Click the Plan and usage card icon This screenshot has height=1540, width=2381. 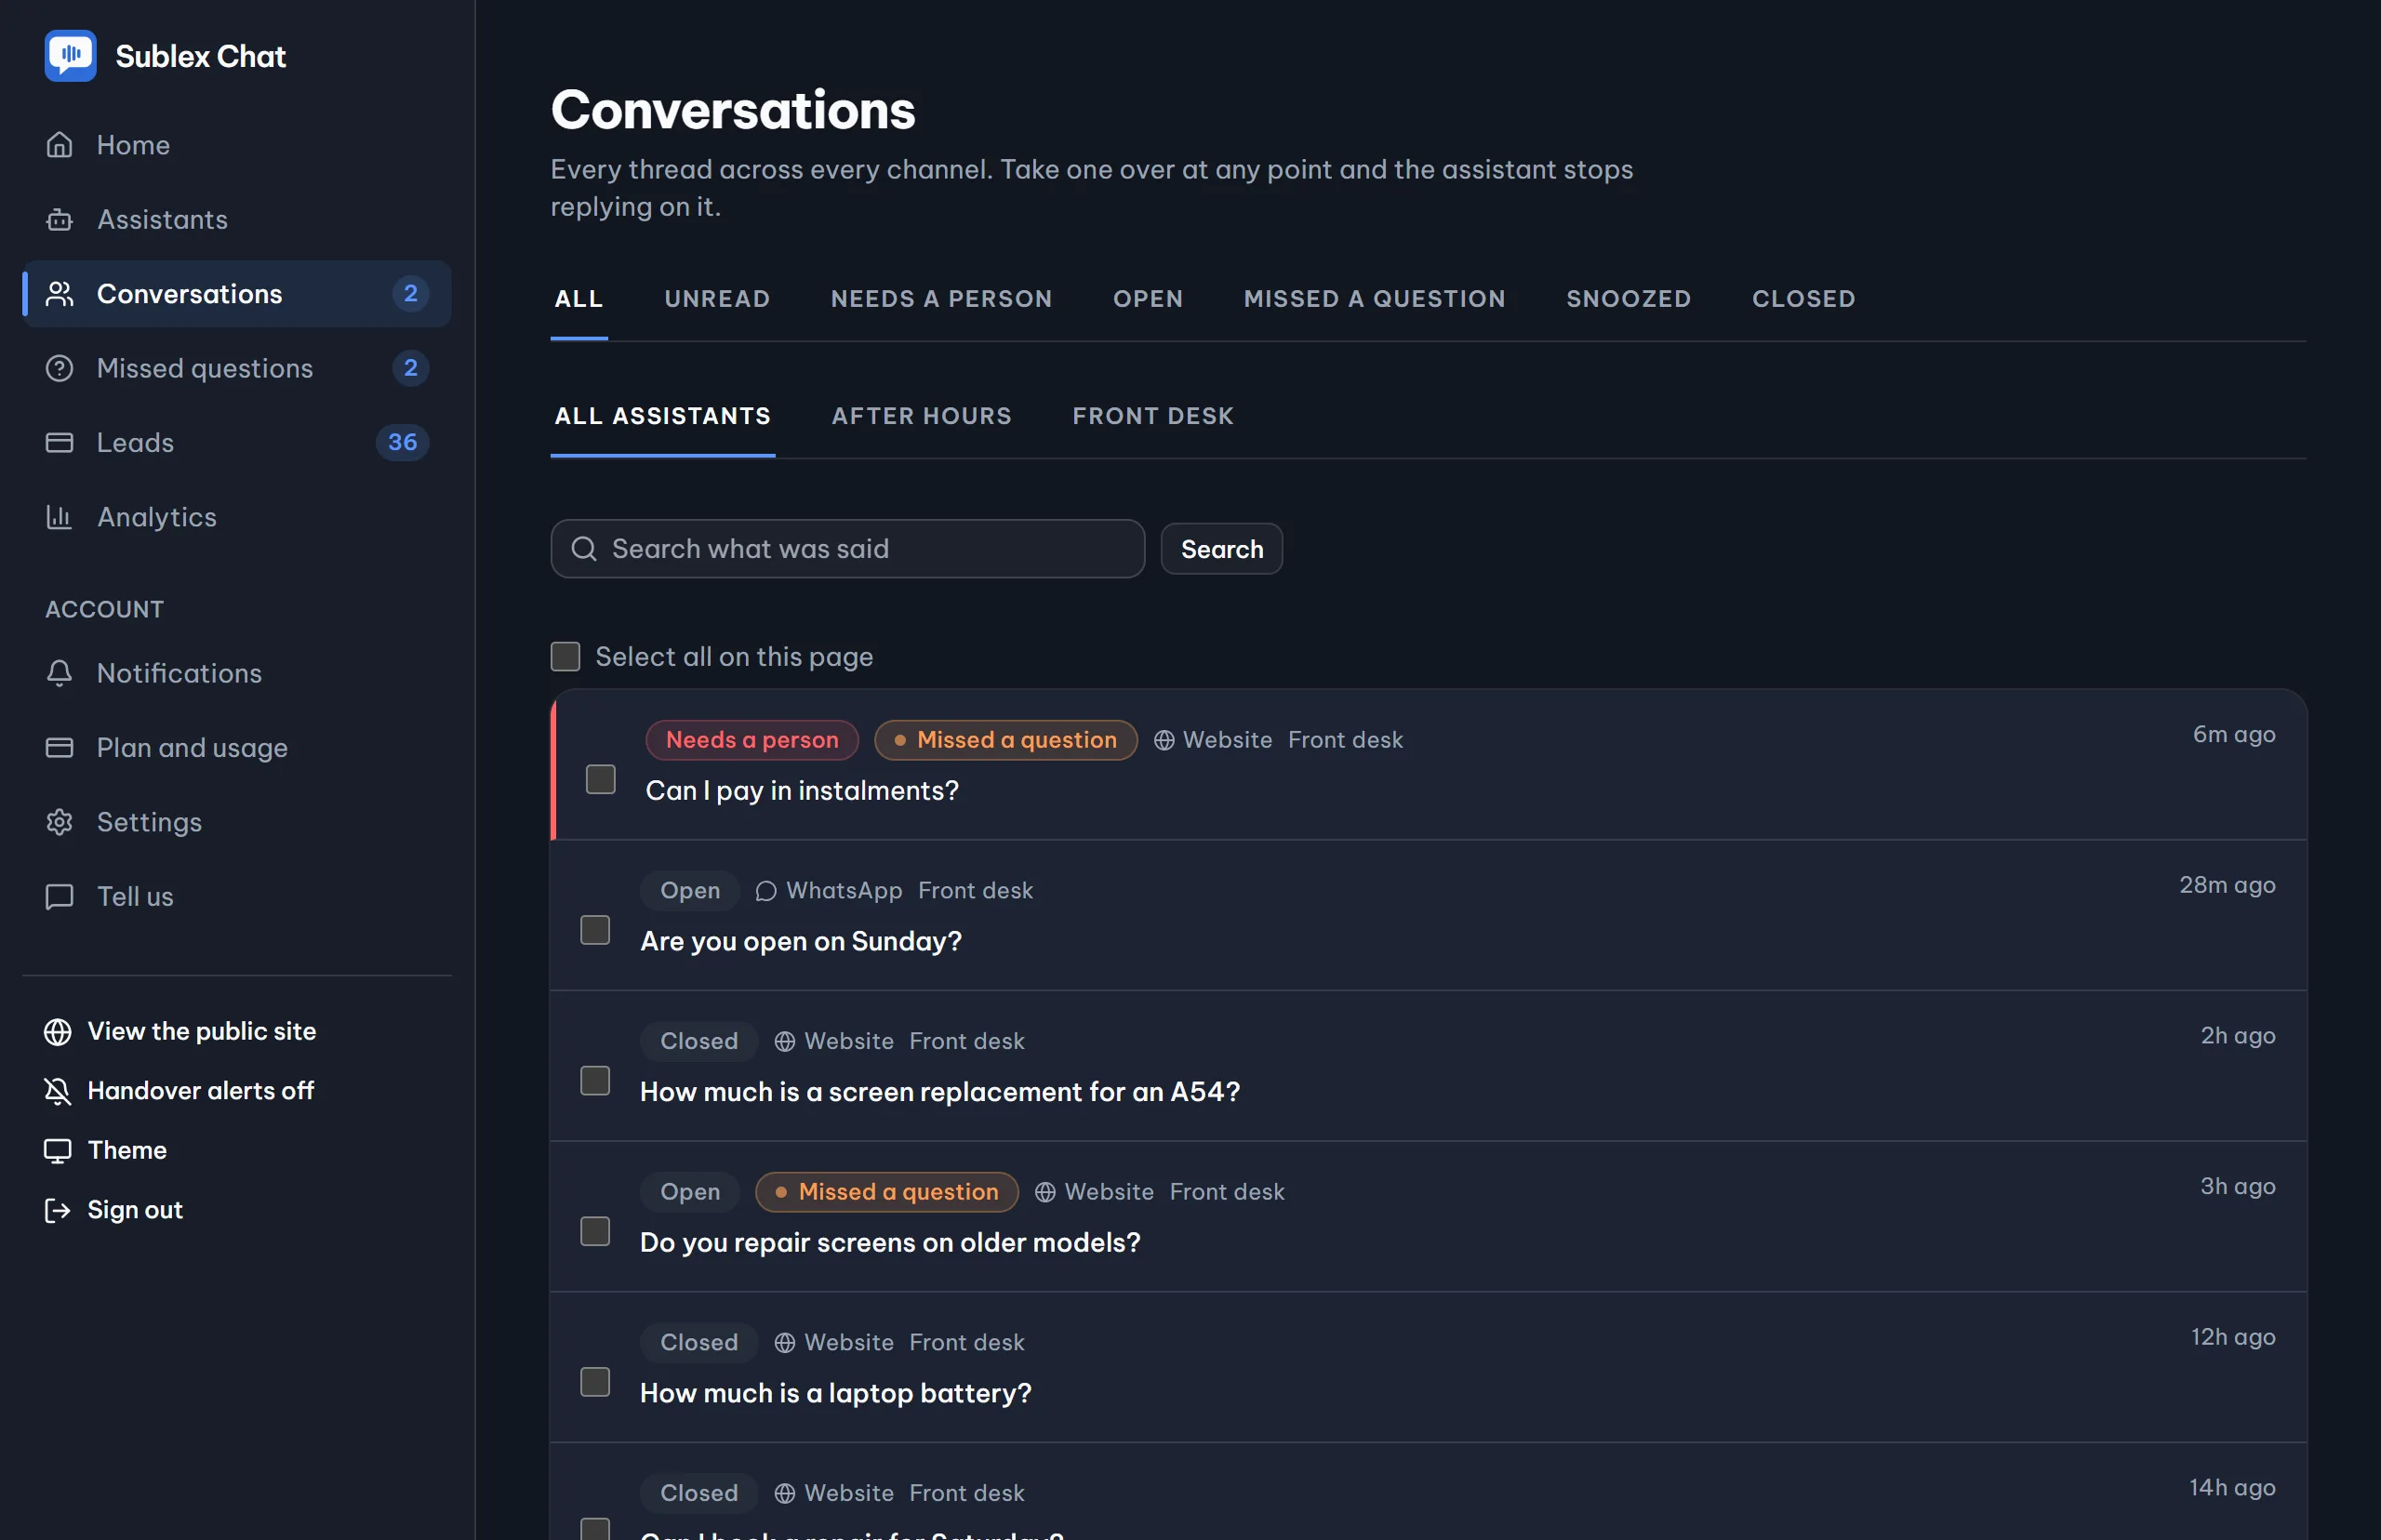(59, 747)
